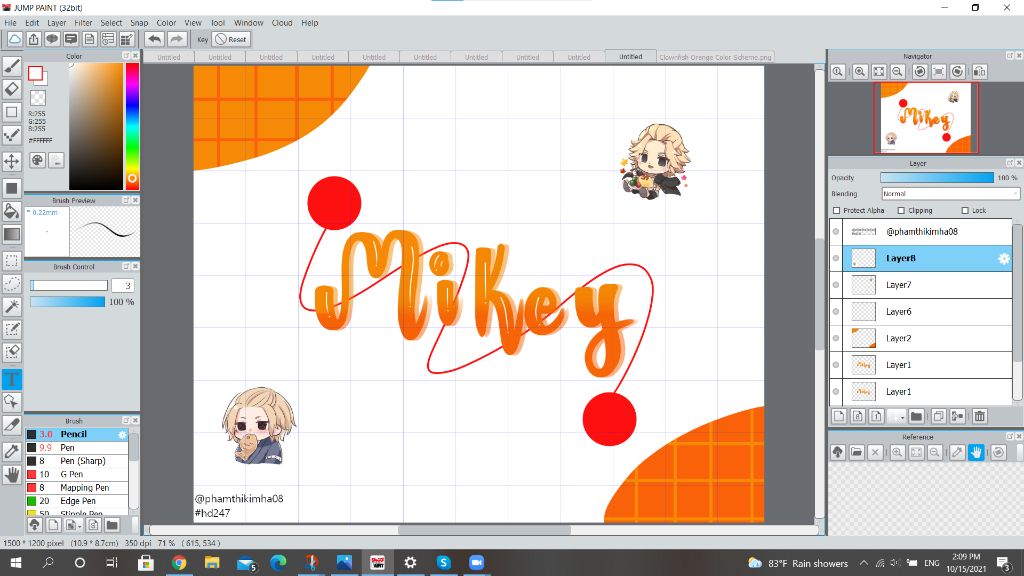This screenshot has height=576, width=1024.
Task: Open palette icon in Color panel
Action: tap(37, 160)
